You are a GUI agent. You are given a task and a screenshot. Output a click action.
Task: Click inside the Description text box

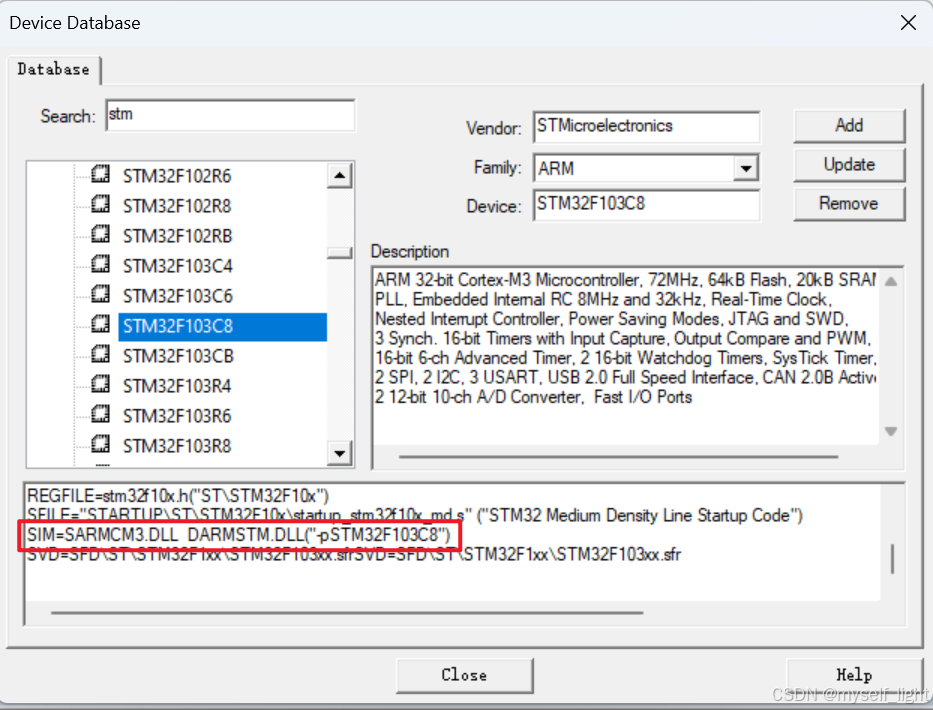click(626, 355)
